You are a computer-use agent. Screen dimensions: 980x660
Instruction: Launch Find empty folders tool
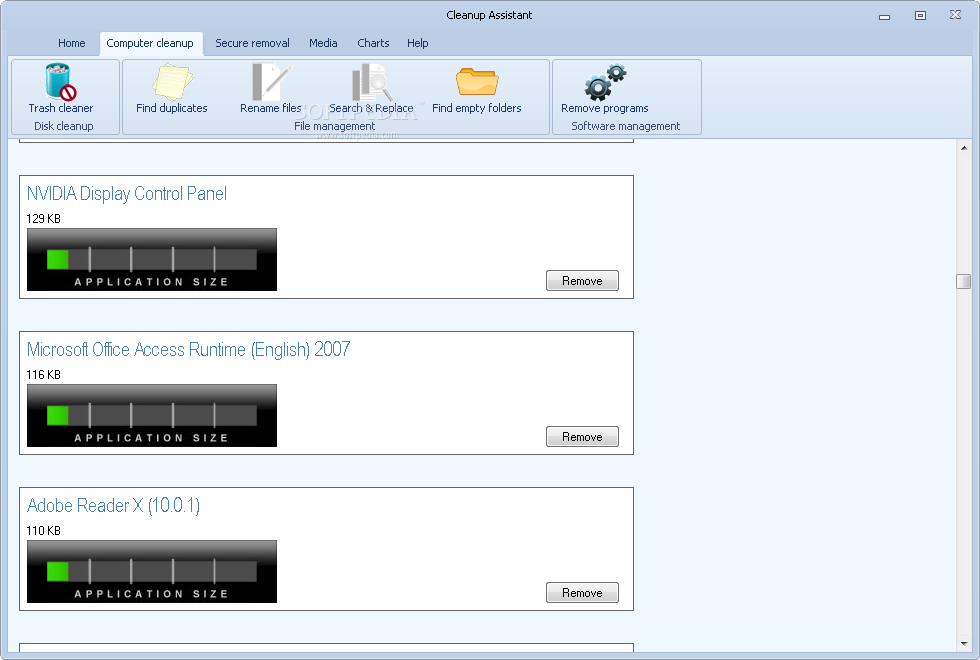(x=476, y=89)
